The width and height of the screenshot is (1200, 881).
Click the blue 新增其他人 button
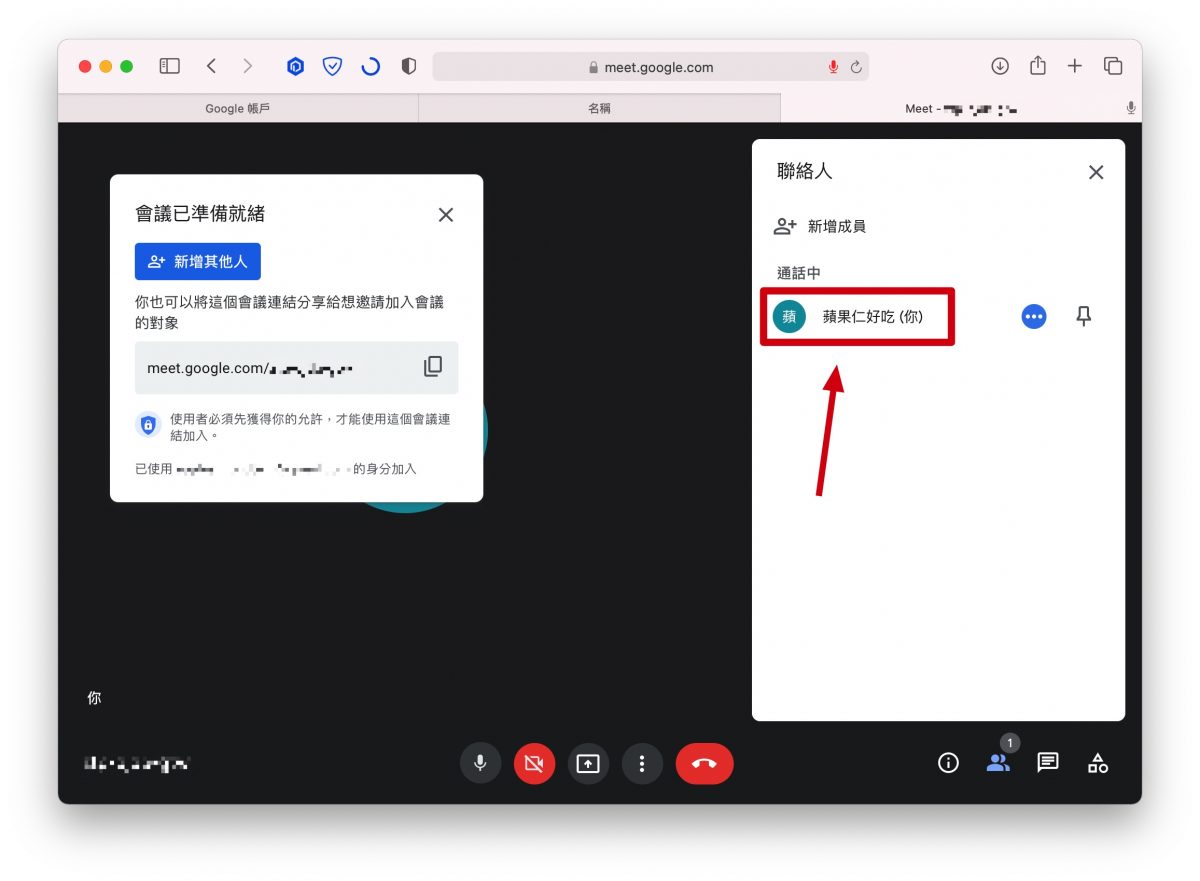click(x=198, y=261)
